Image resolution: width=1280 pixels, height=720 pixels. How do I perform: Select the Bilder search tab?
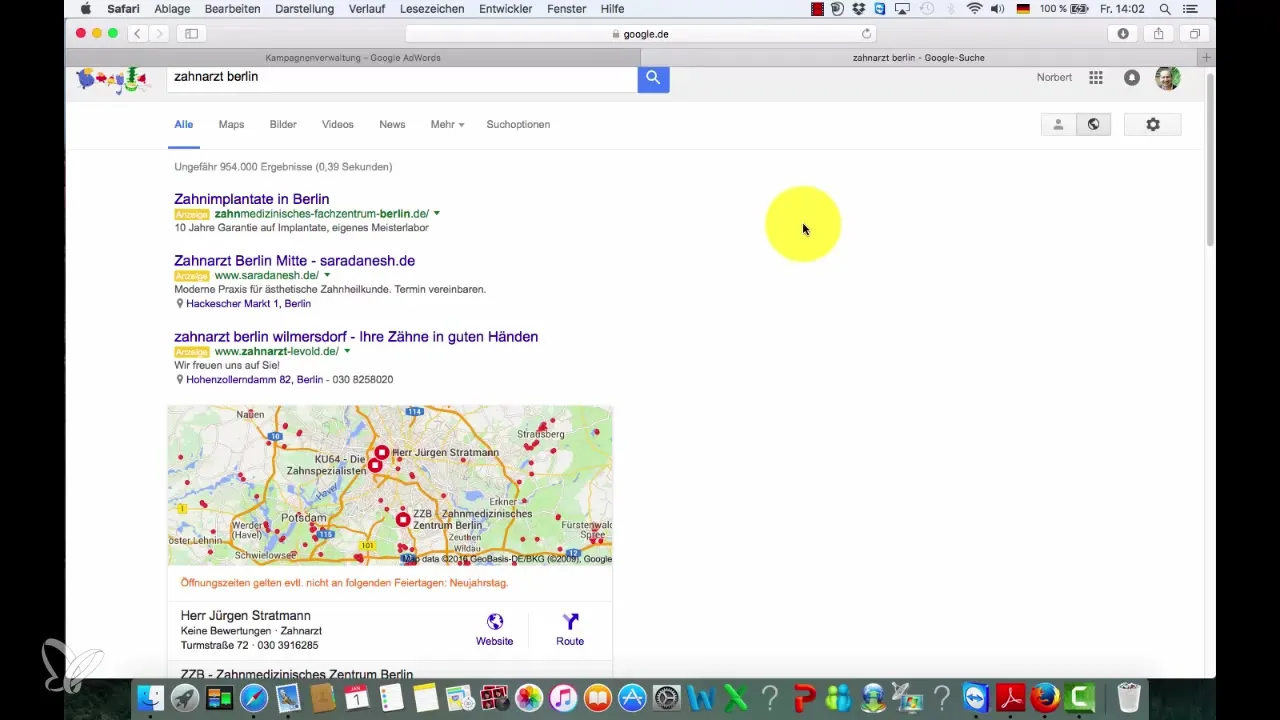tap(283, 124)
